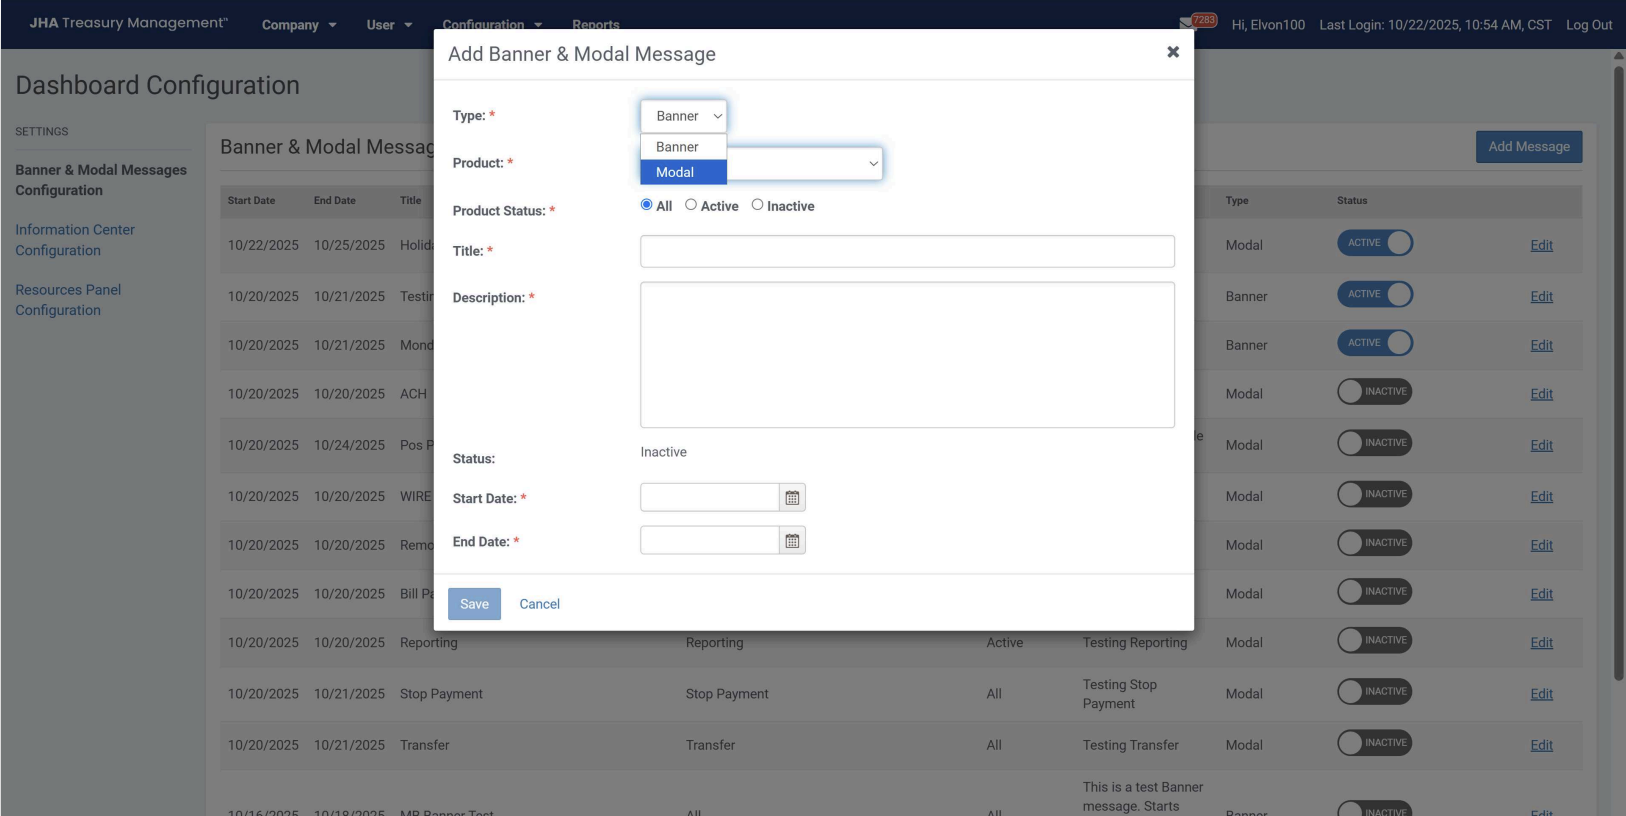This screenshot has width=1626, height=816.
Task: Click the JHA Treasury Management logo
Action: click(128, 23)
